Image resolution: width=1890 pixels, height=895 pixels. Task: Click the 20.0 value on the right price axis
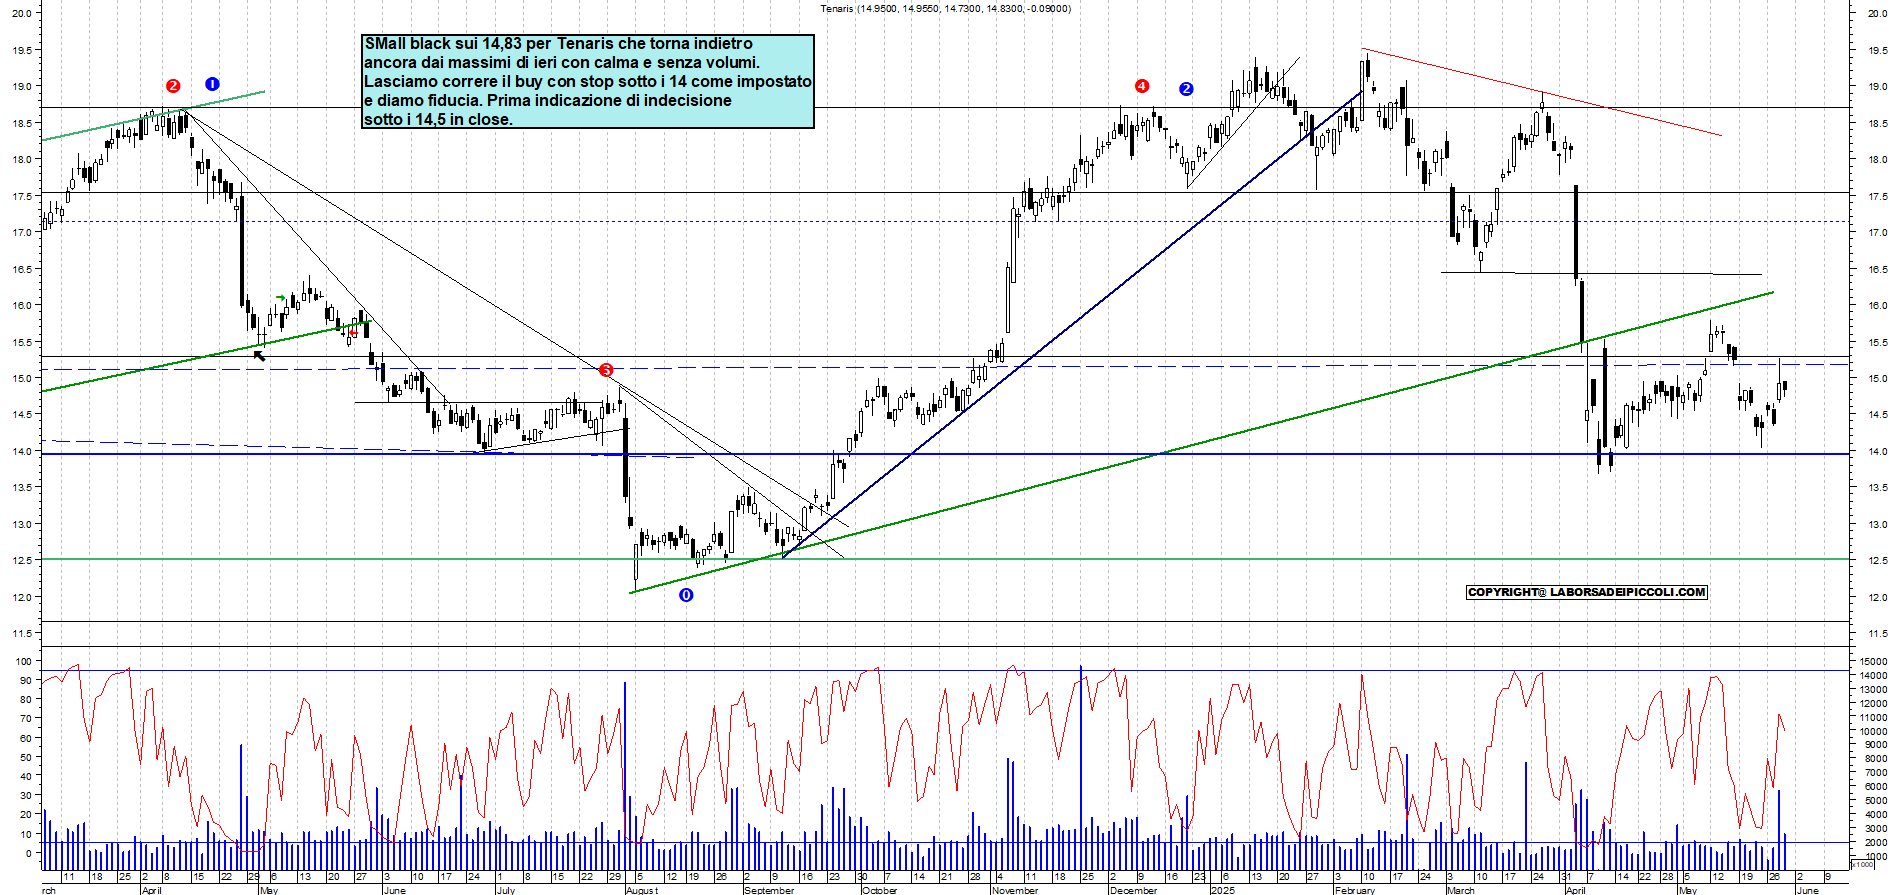point(1877,13)
